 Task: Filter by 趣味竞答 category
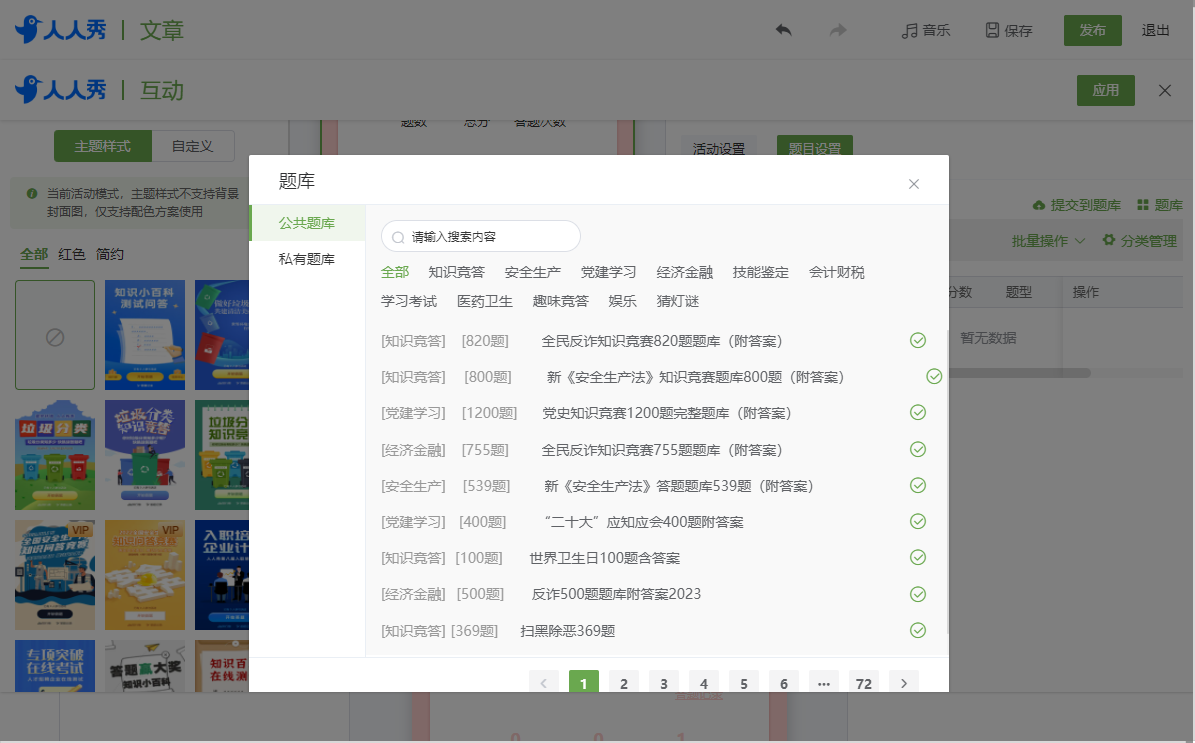click(561, 301)
